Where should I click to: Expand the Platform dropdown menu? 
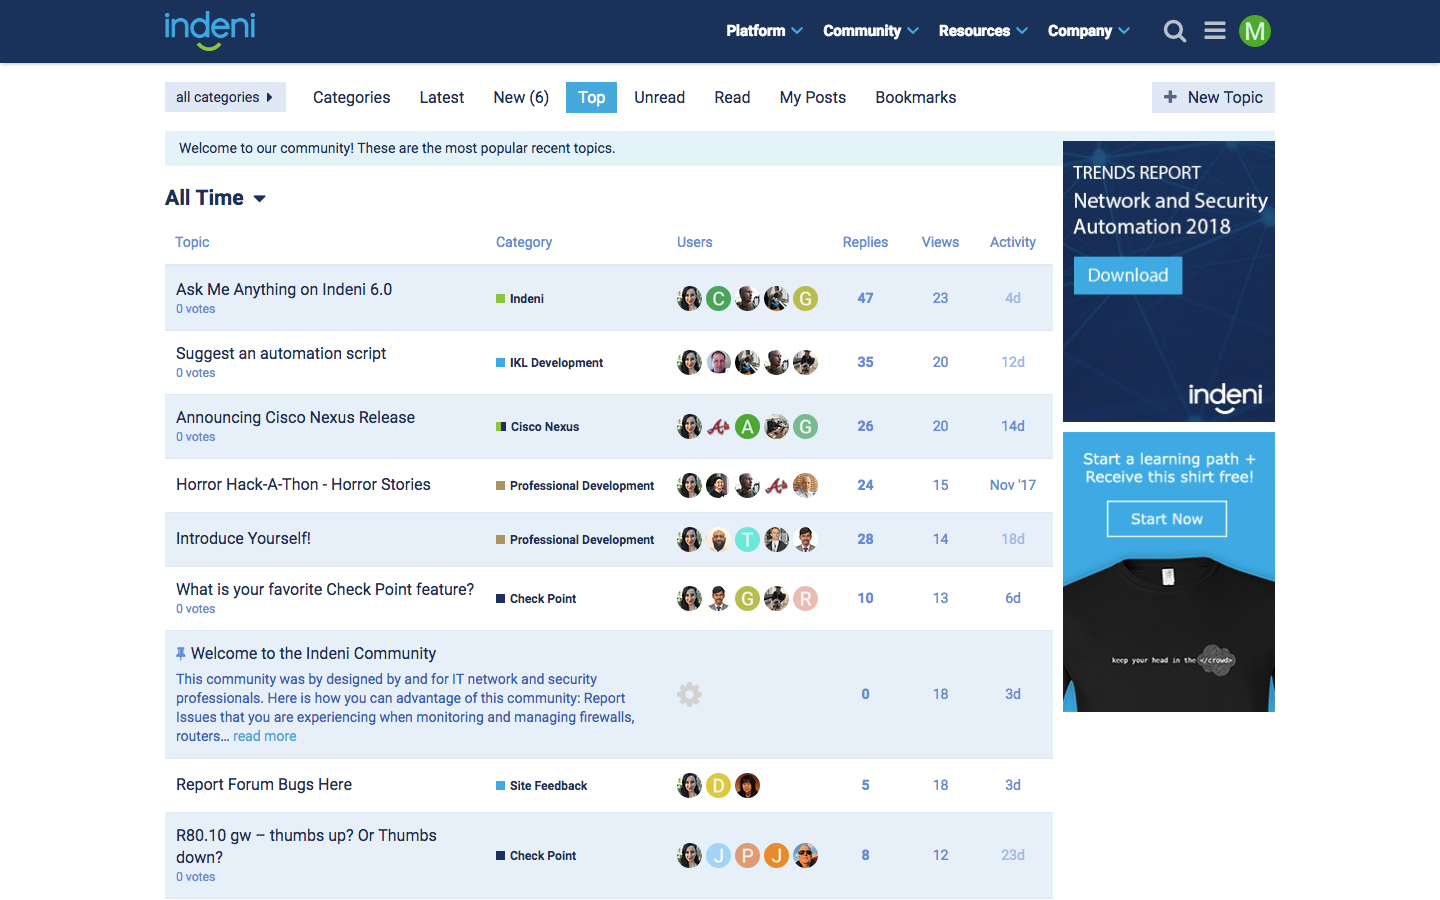[x=764, y=31]
